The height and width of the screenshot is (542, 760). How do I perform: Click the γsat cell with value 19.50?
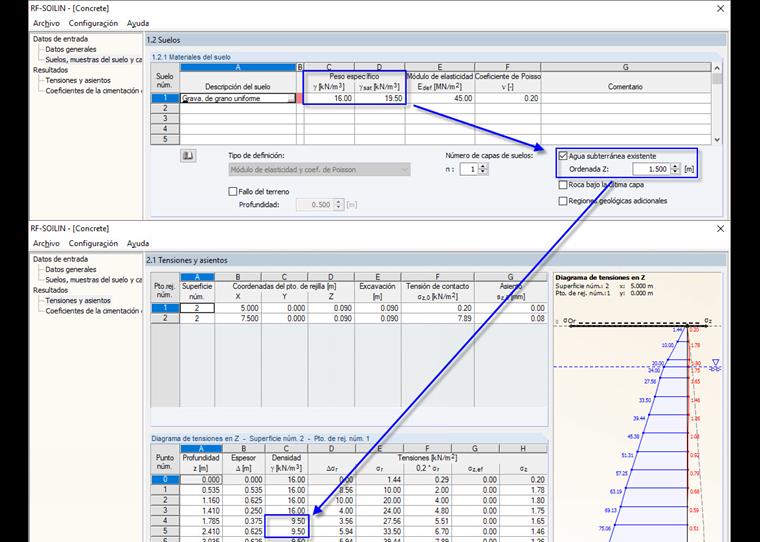[380, 98]
